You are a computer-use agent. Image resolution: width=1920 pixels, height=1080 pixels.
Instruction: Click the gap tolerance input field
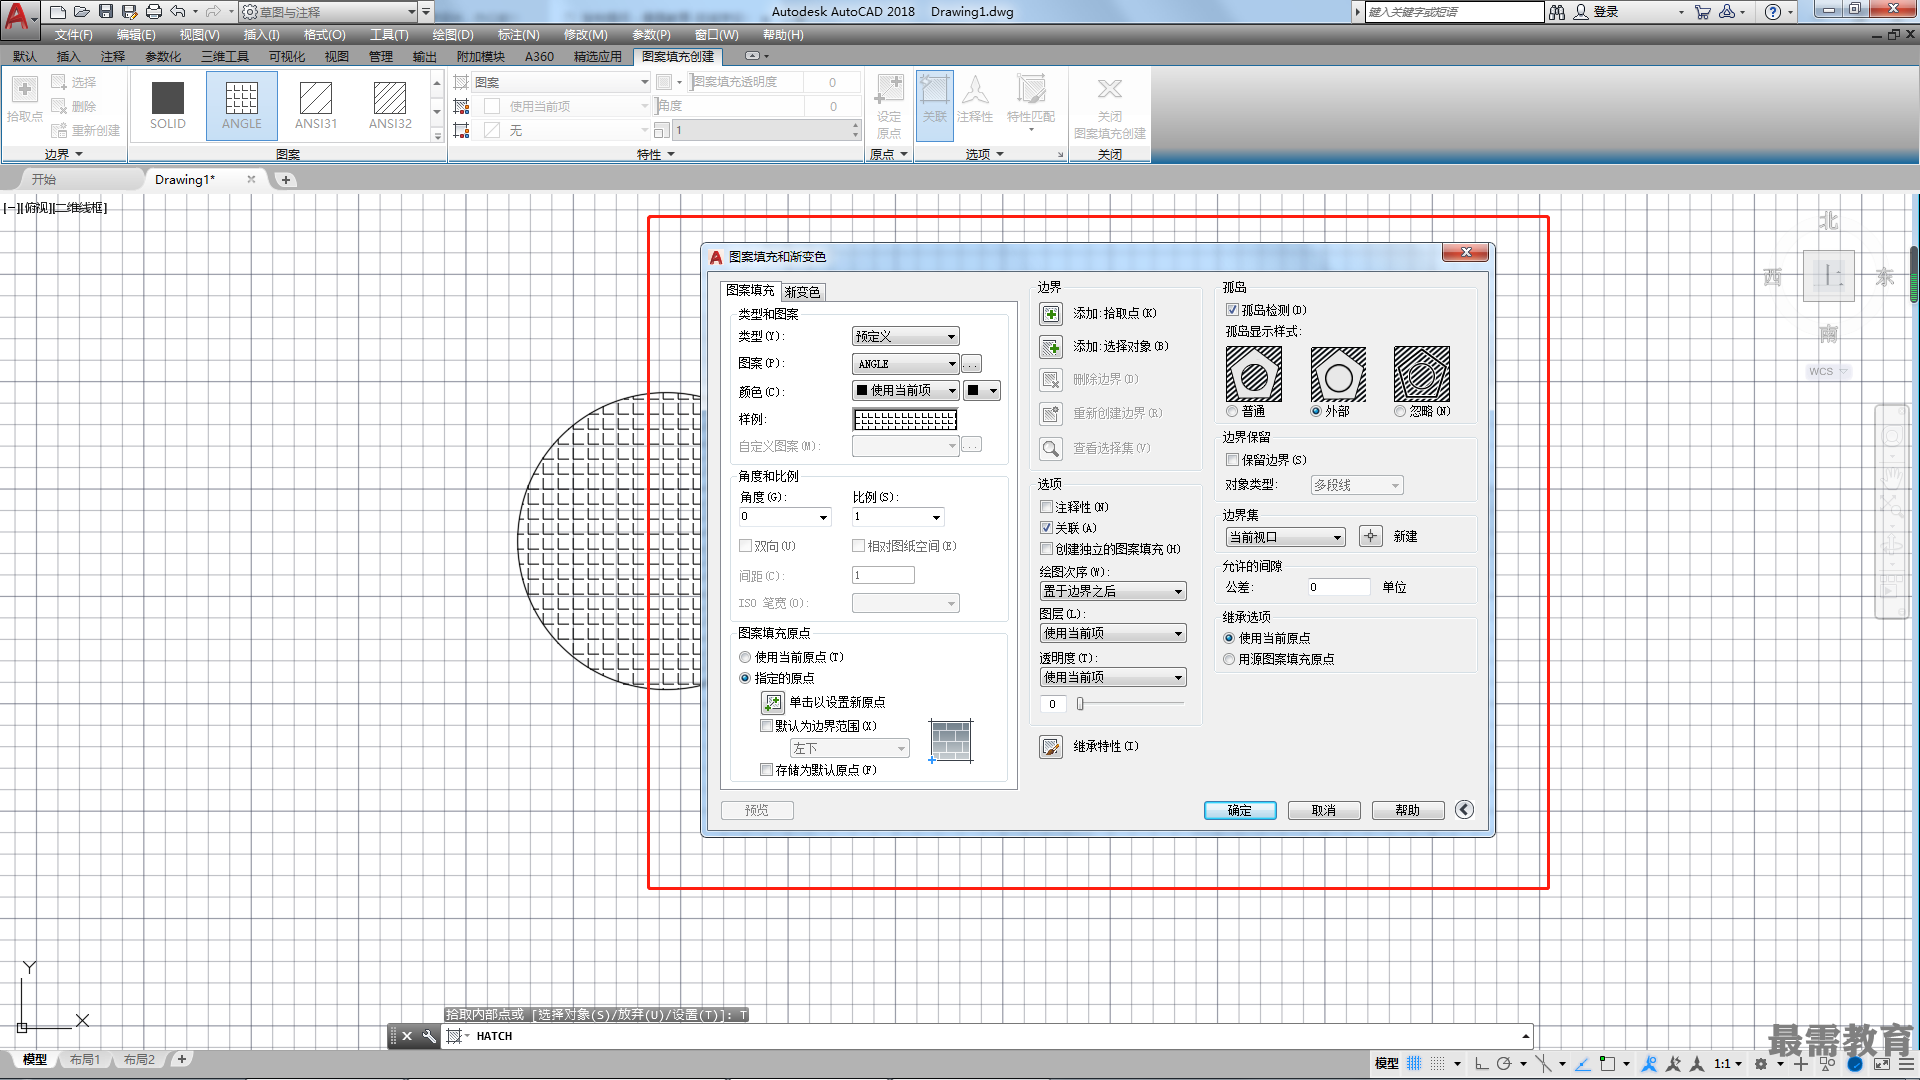1339,588
